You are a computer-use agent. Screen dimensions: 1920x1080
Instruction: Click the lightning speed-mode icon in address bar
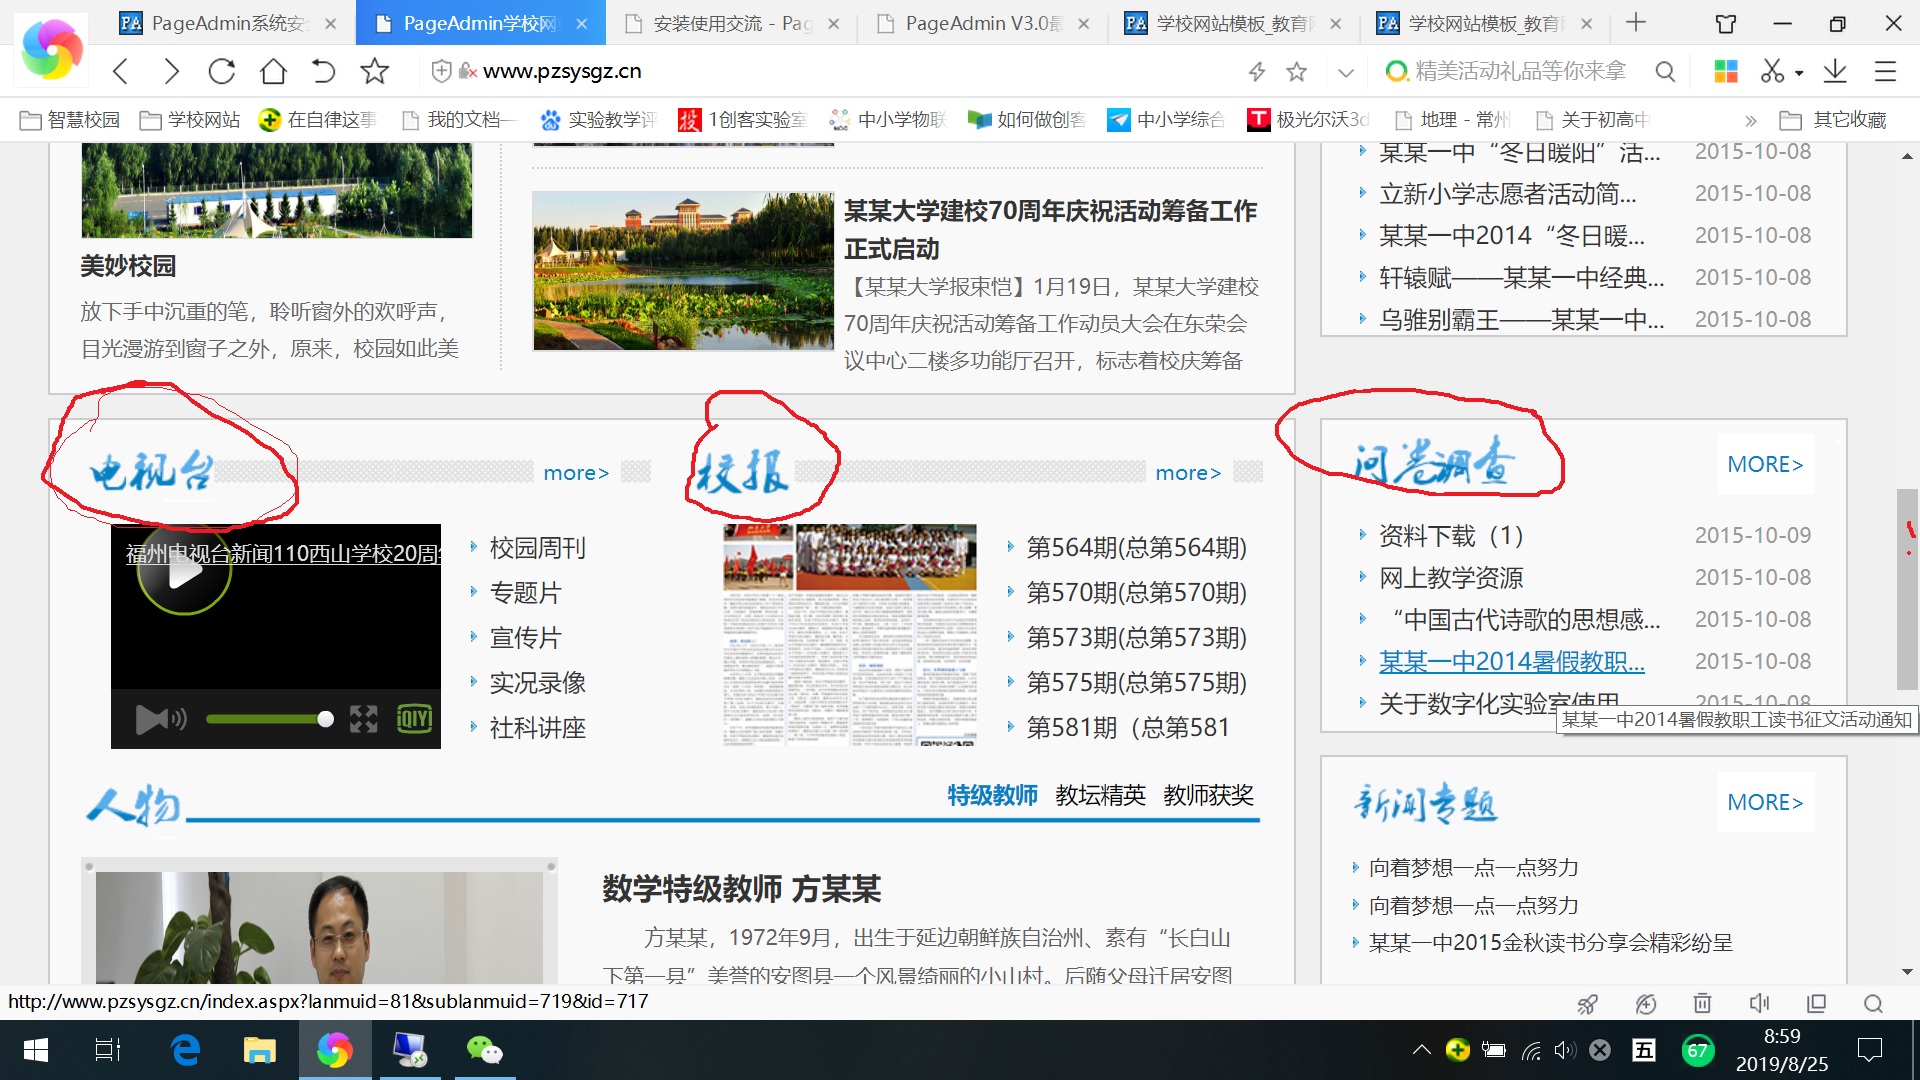coord(1257,71)
